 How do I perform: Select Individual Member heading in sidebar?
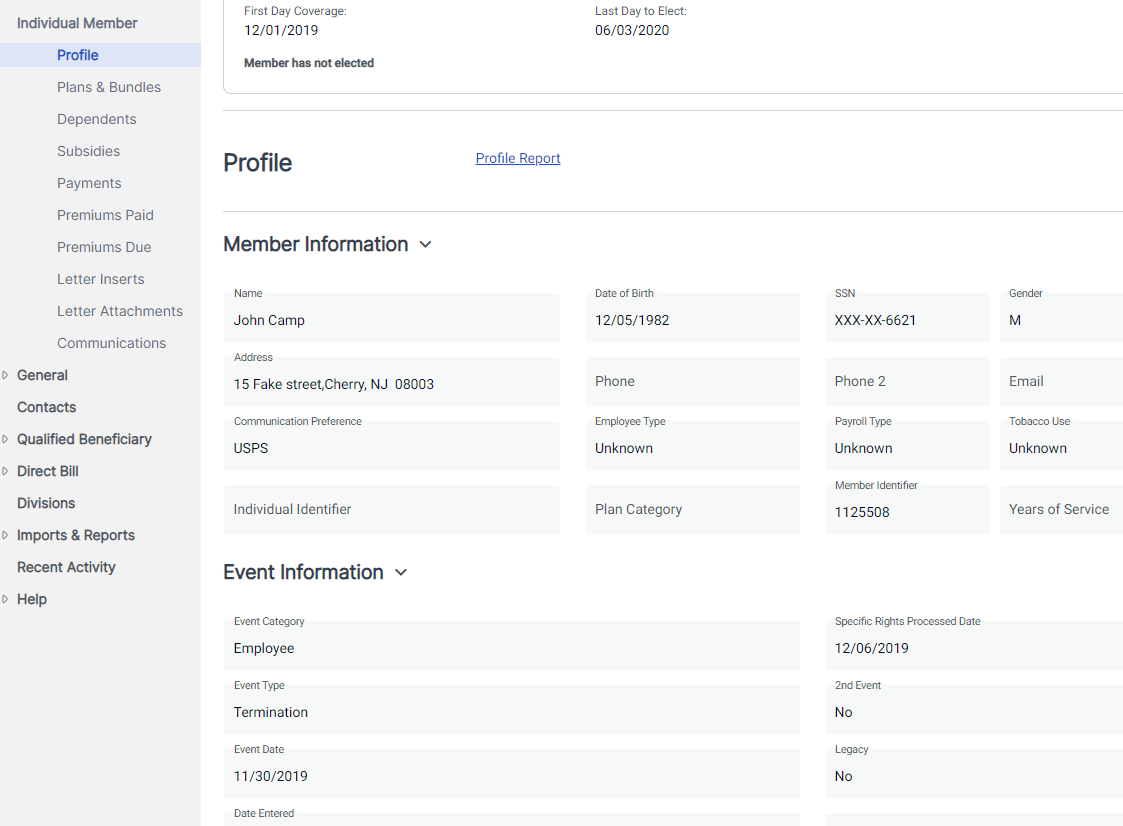(77, 23)
